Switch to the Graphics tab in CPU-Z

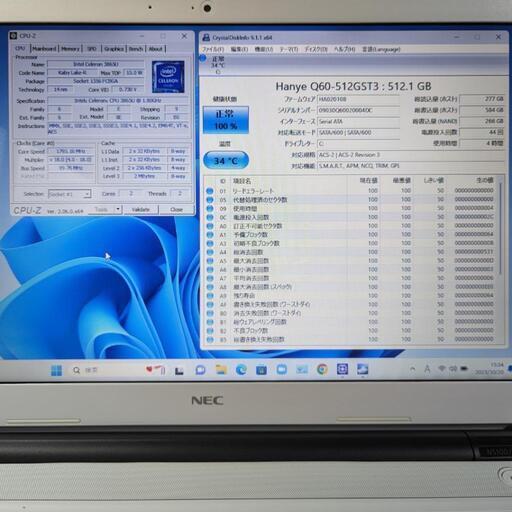click(114, 49)
